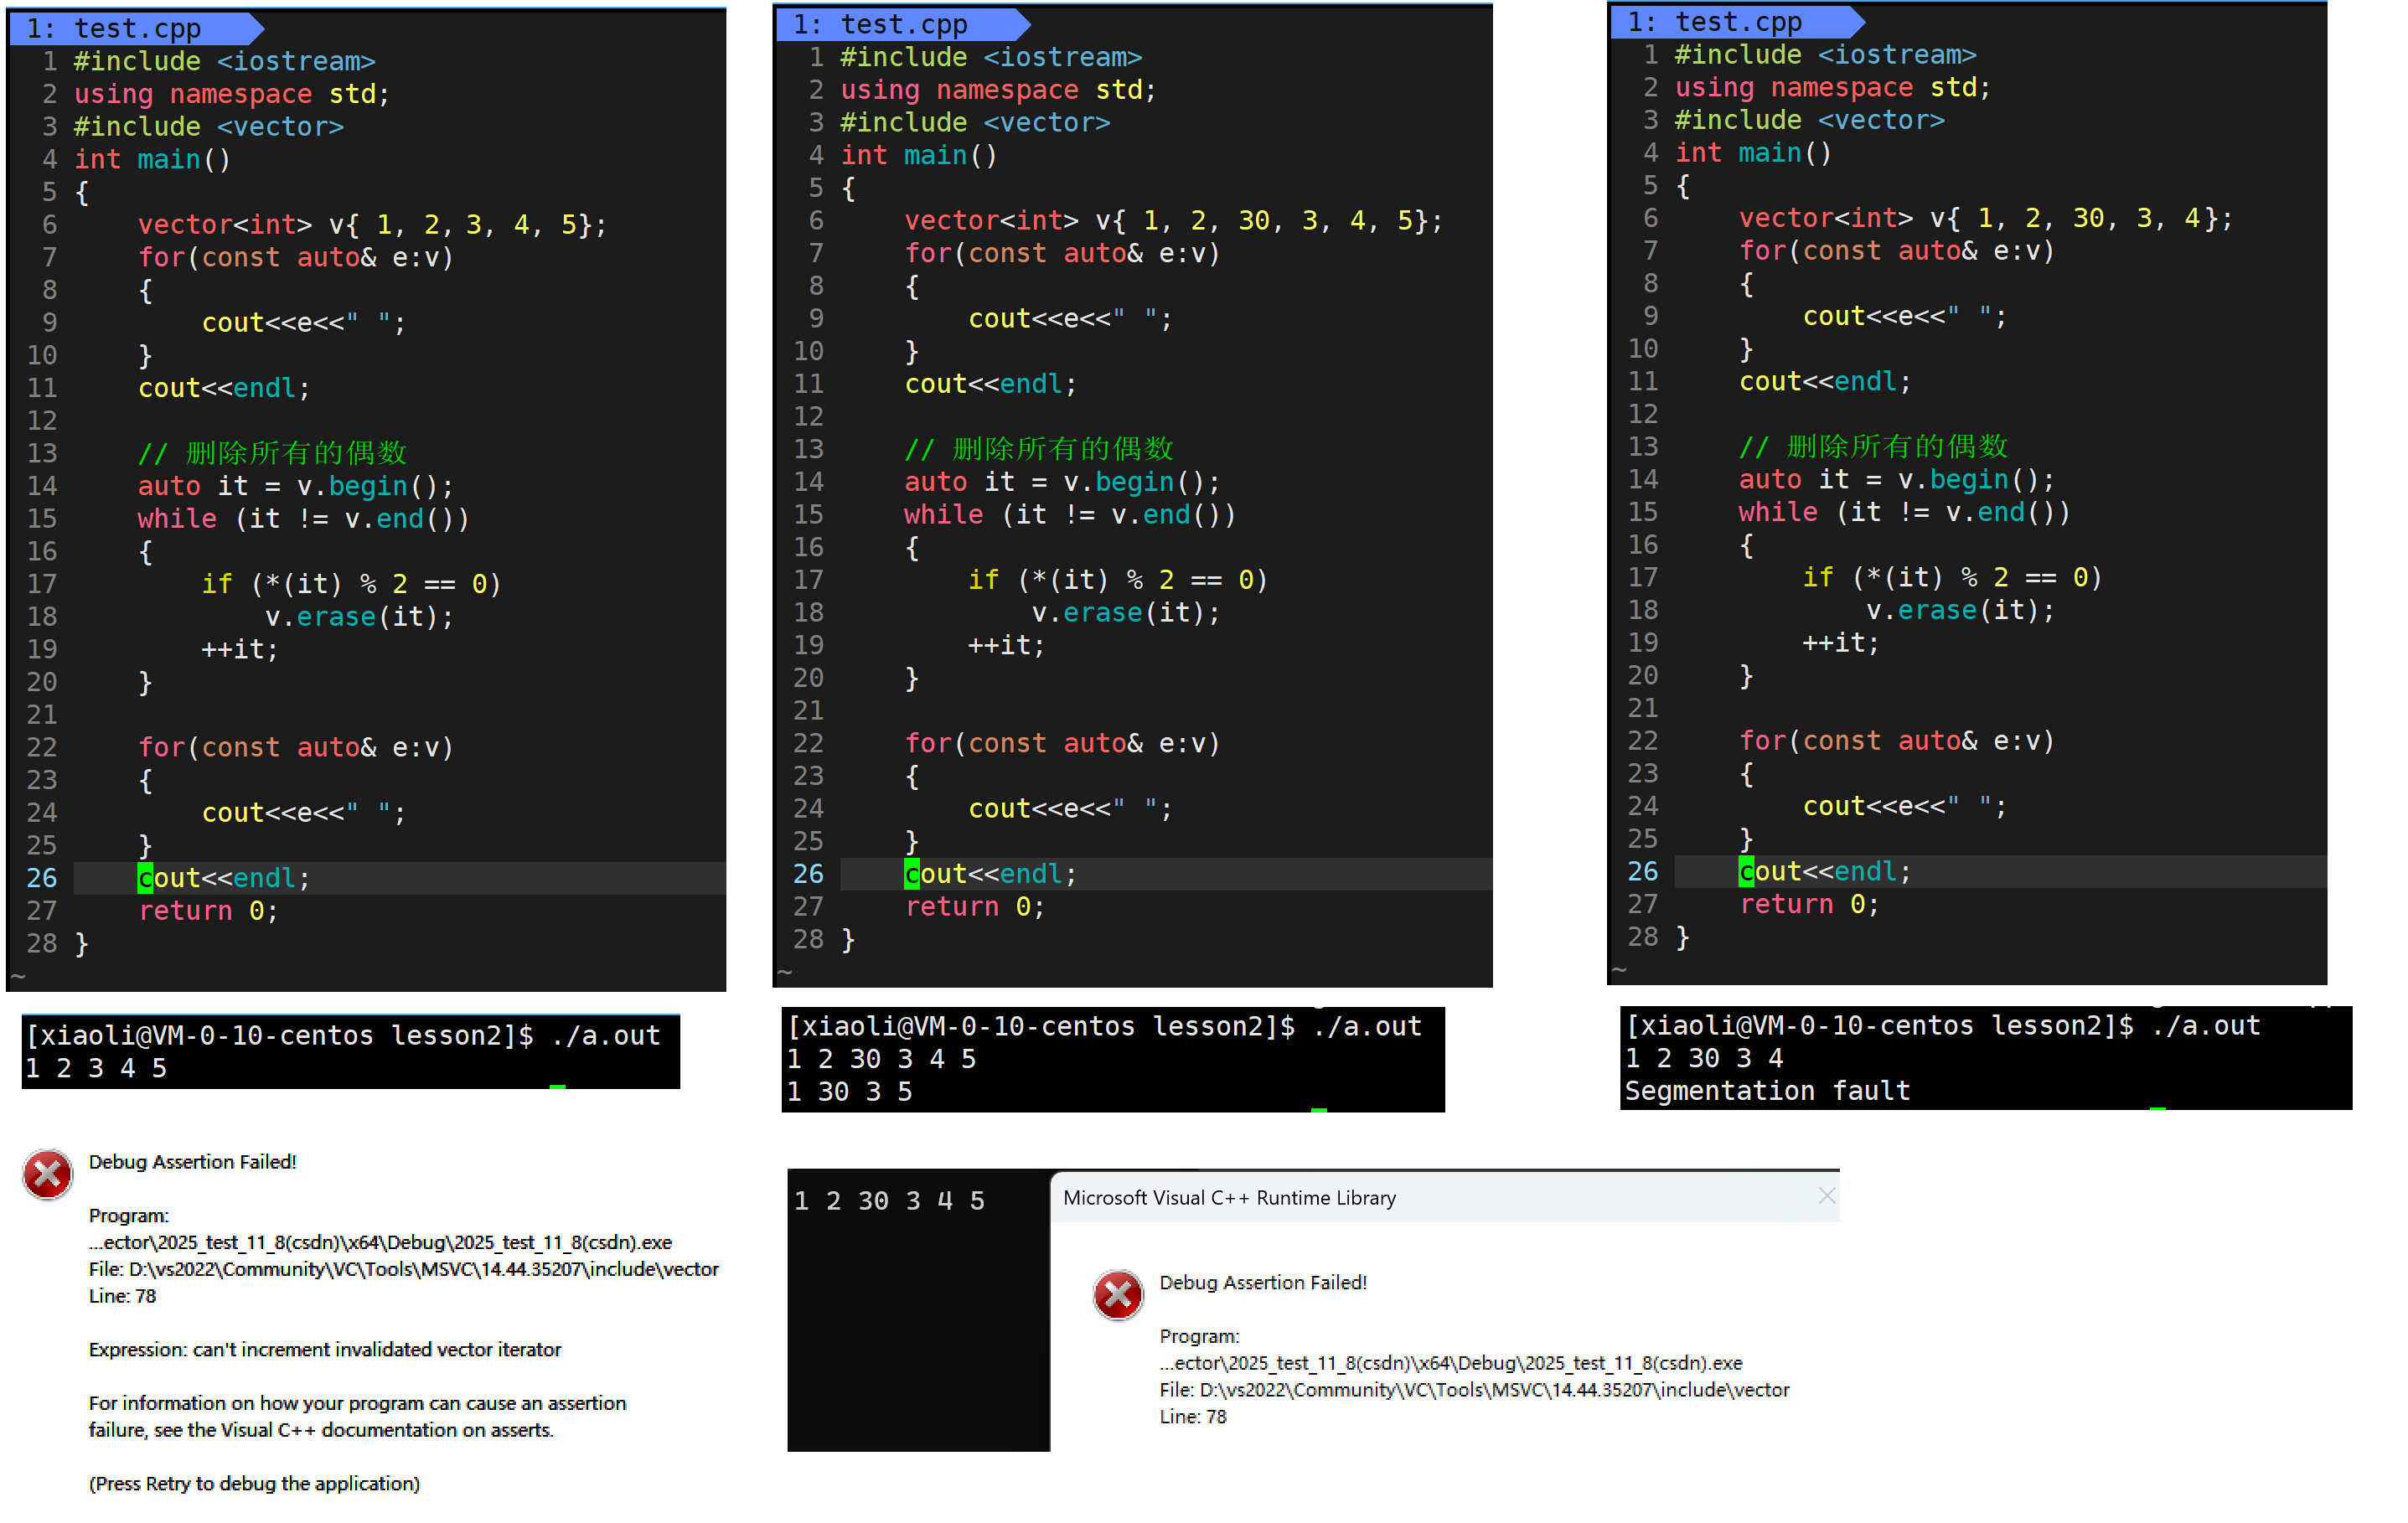Click the ./a.out command in the middle terminal
Screen dimensions: 2408x1523
pos(1368,1026)
